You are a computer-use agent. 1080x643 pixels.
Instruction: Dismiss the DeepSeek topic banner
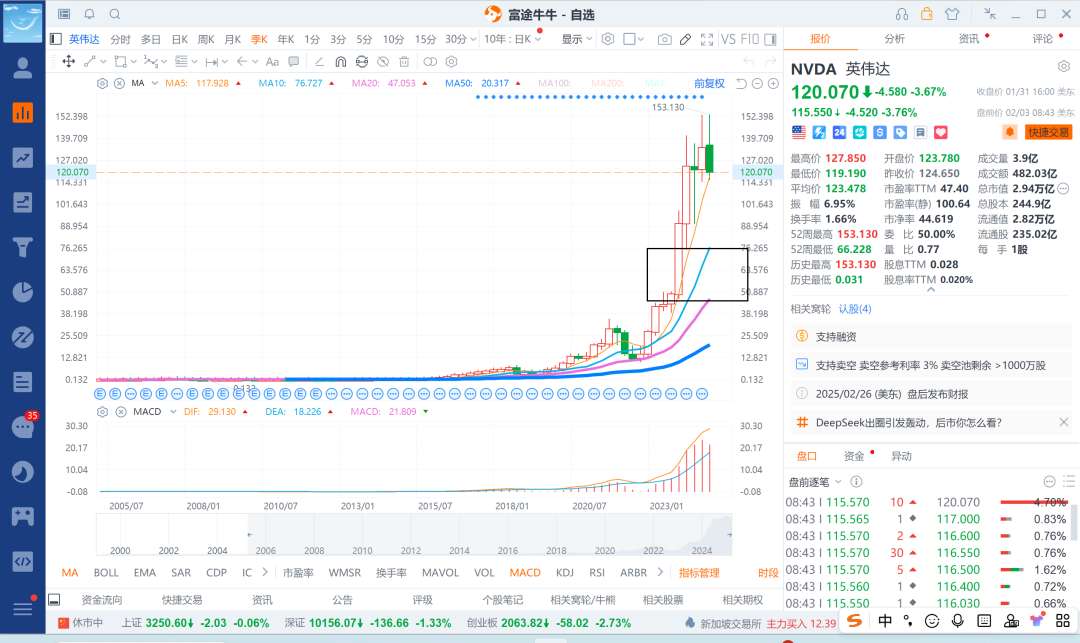1063,422
